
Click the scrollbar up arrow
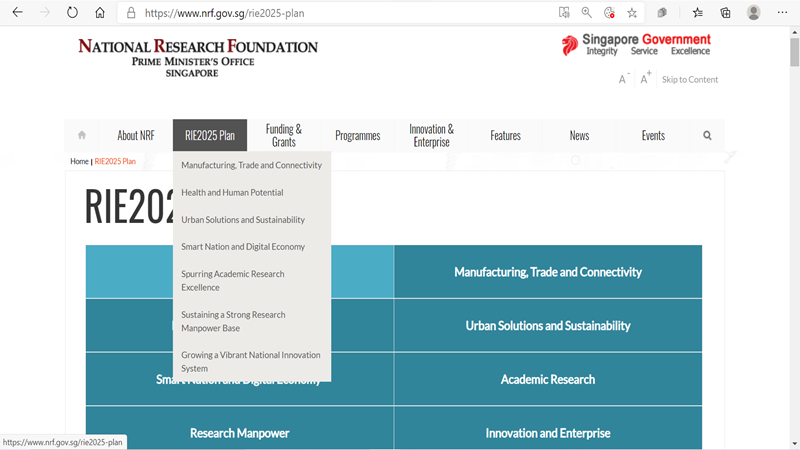pyautogui.click(x=794, y=32)
